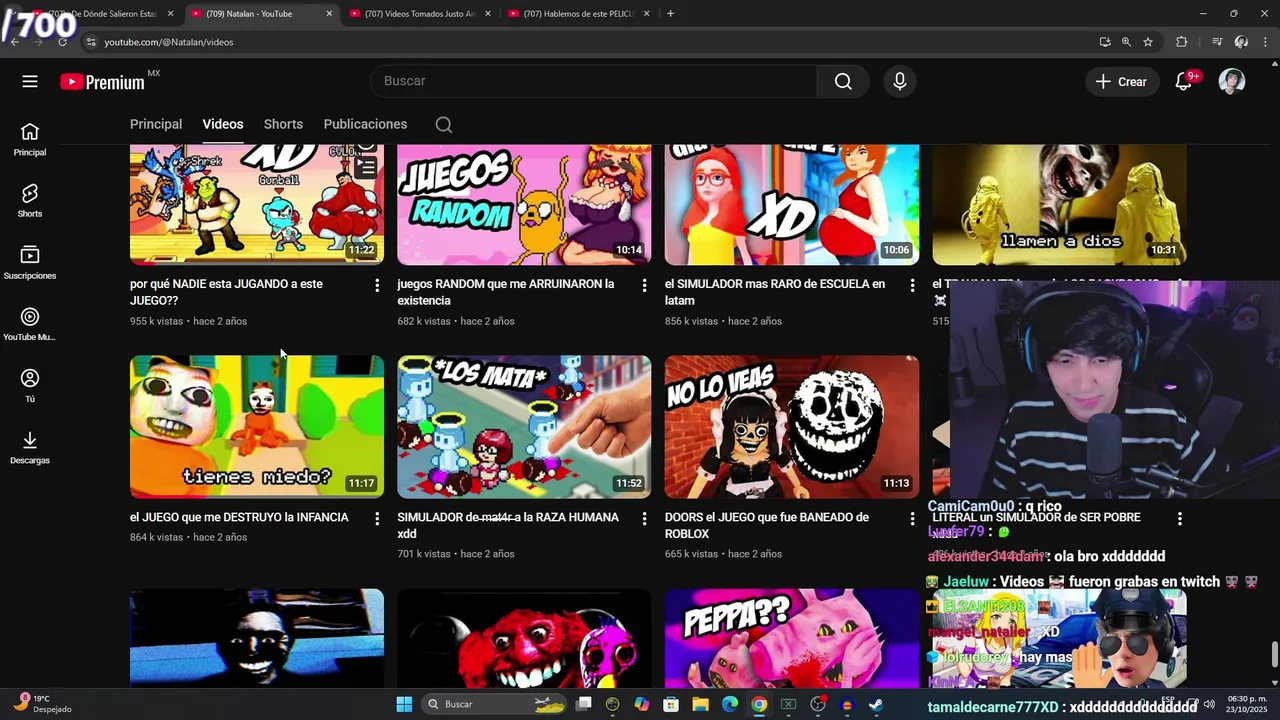Open options for 'por qué NADIE esta JUGANDO' video
Screen dimensions: 1280x720
click(377, 285)
